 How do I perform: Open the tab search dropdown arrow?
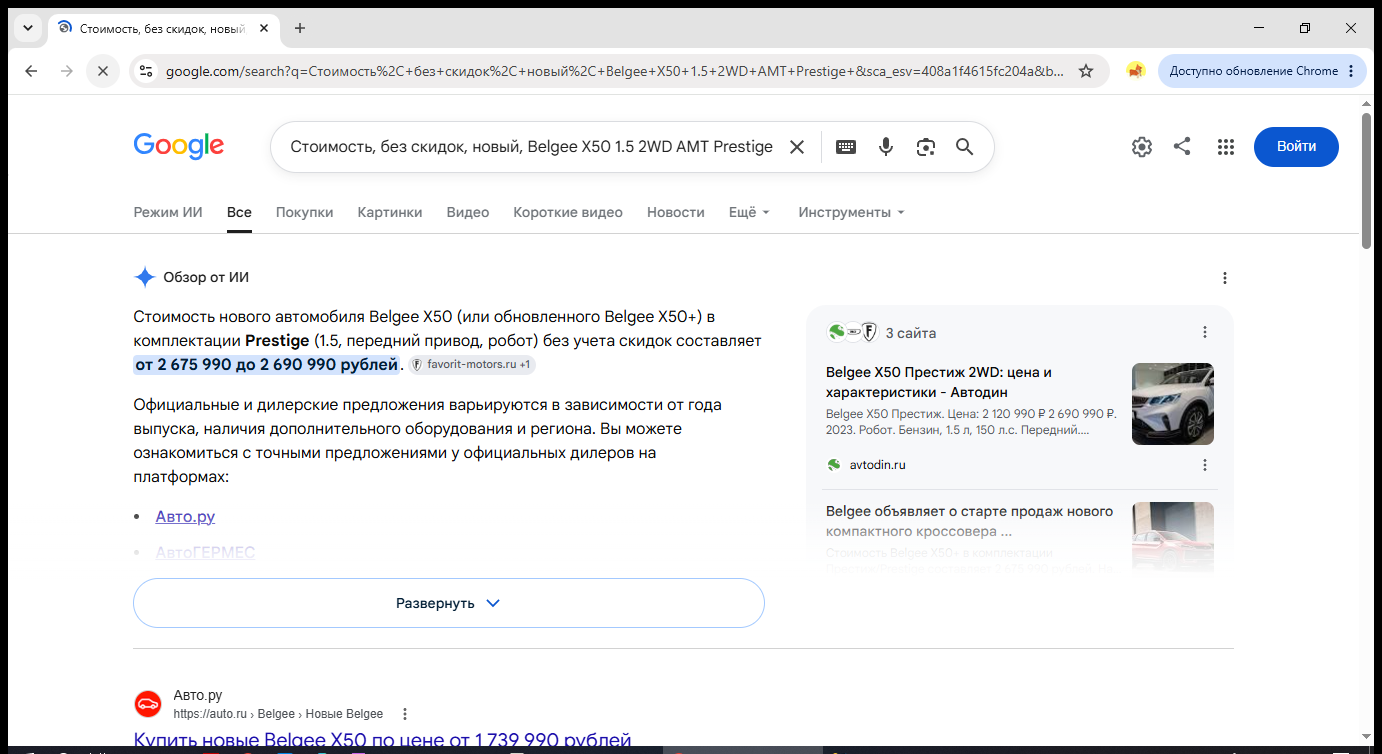26,28
